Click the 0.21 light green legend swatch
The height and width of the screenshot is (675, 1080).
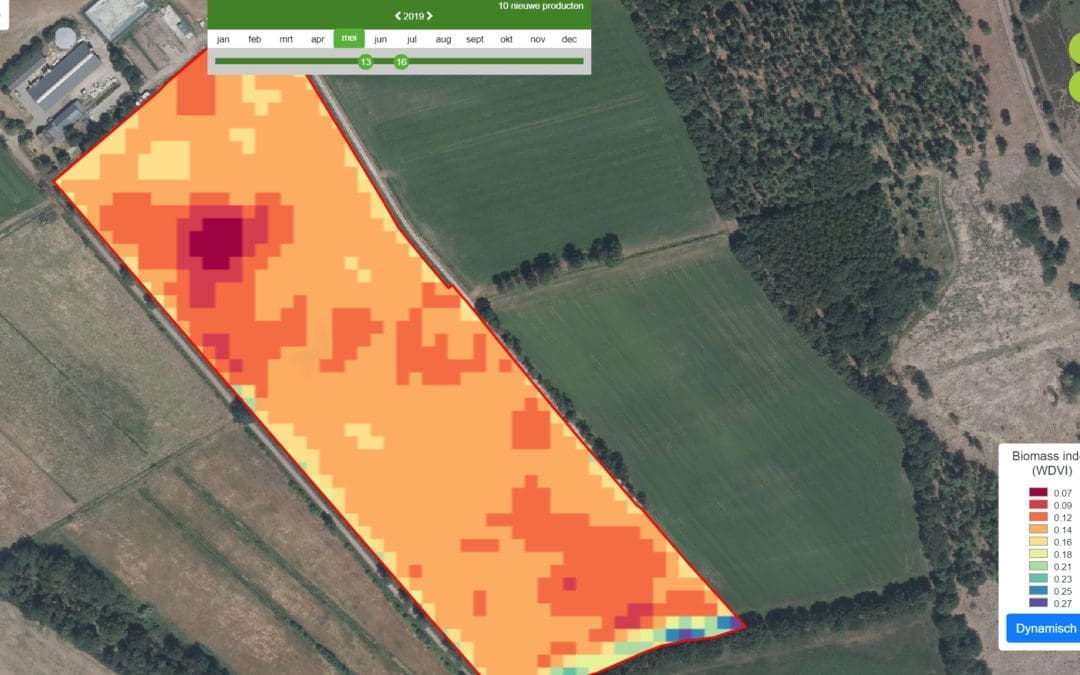point(1040,567)
